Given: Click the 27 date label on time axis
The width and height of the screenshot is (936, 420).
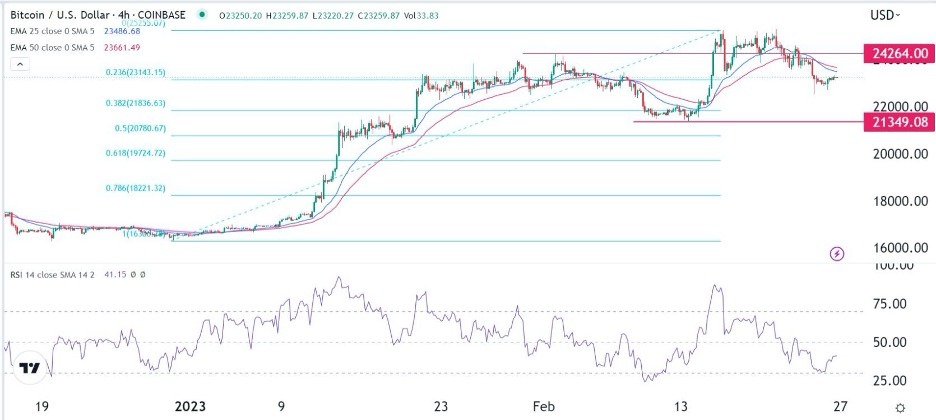Looking at the screenshot, I should tap(840, 407).
